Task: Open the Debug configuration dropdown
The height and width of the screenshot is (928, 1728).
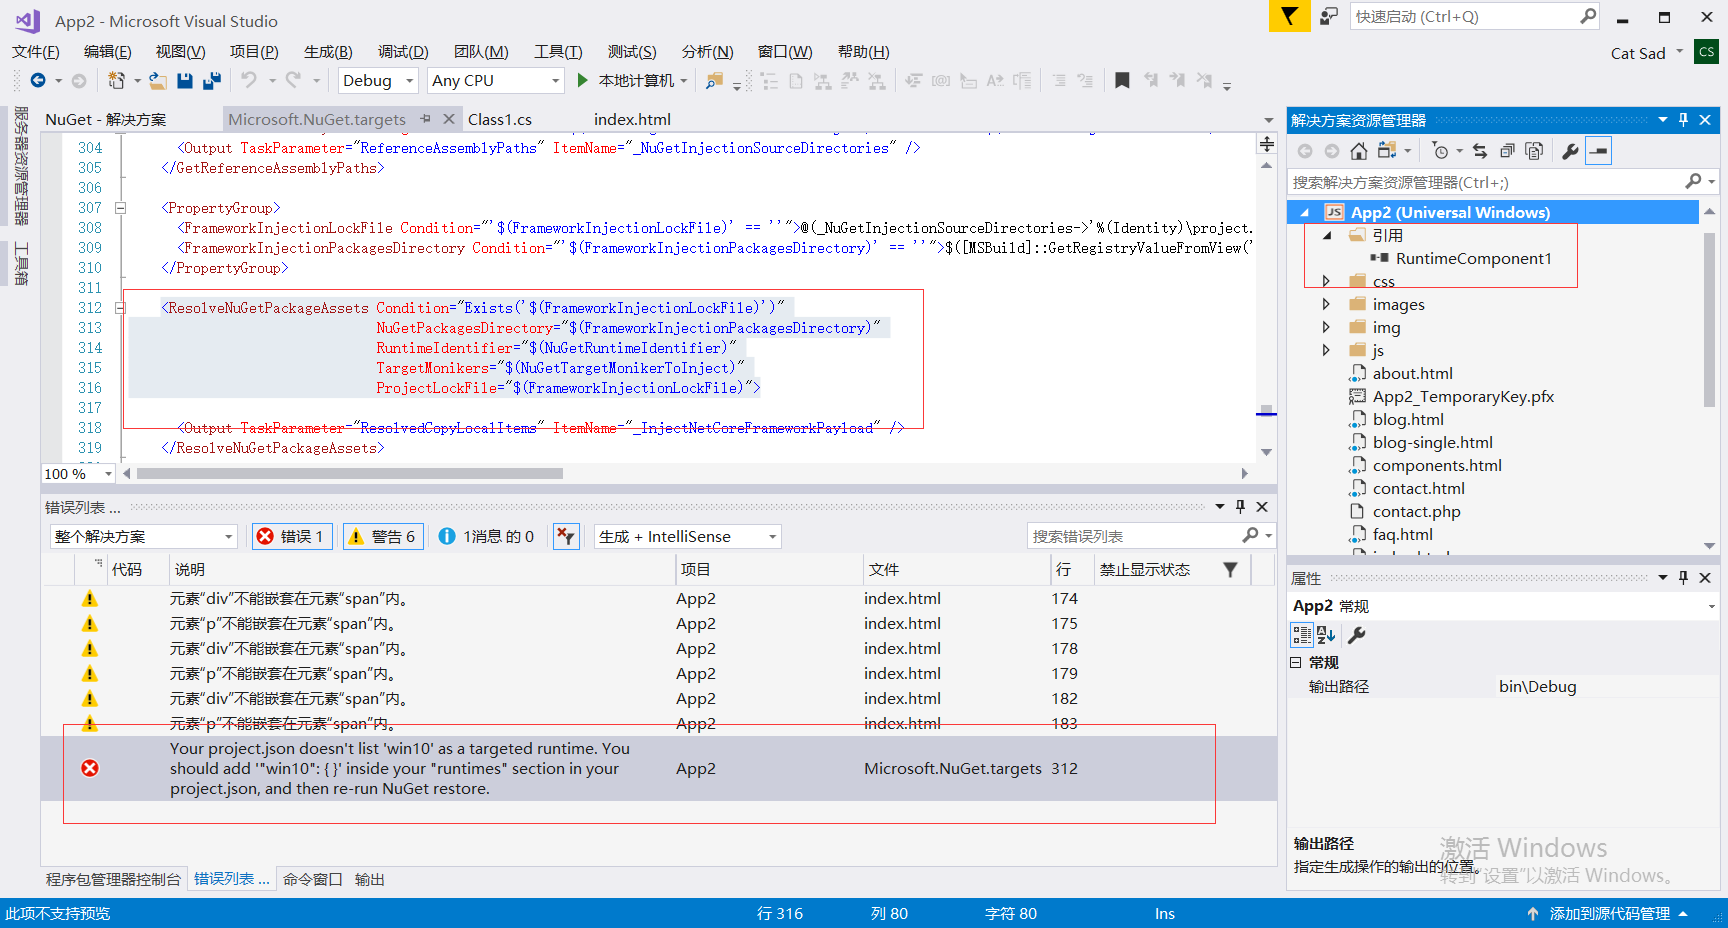Action: pos(379,81)
